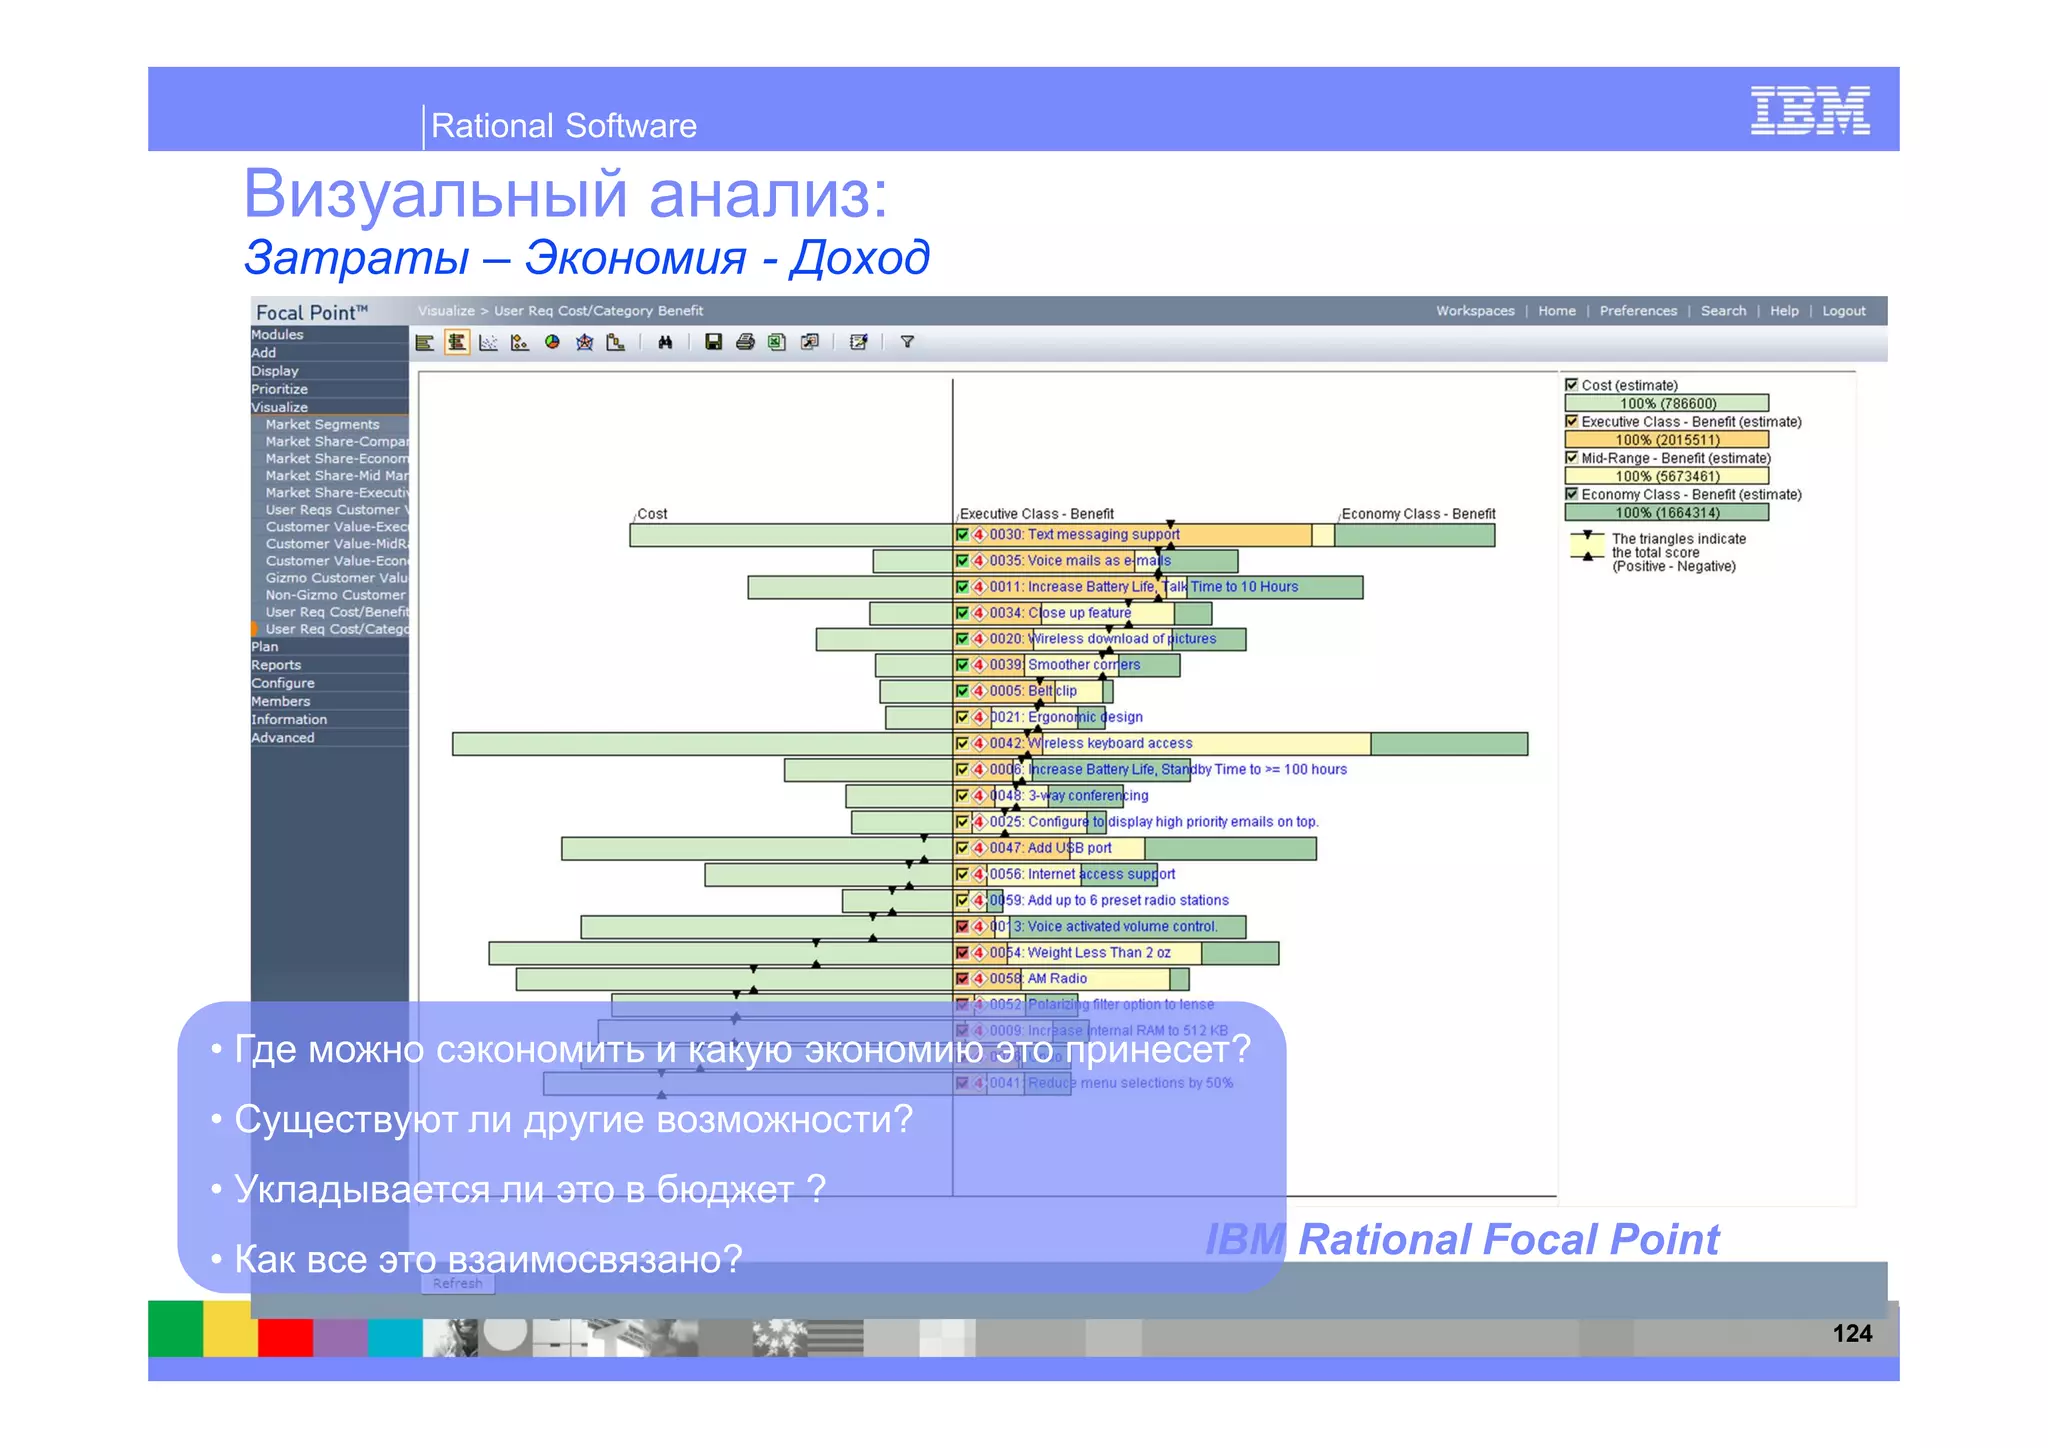Select User Reqs Customer view item
2048x1448 pixels.
point(336,510)
